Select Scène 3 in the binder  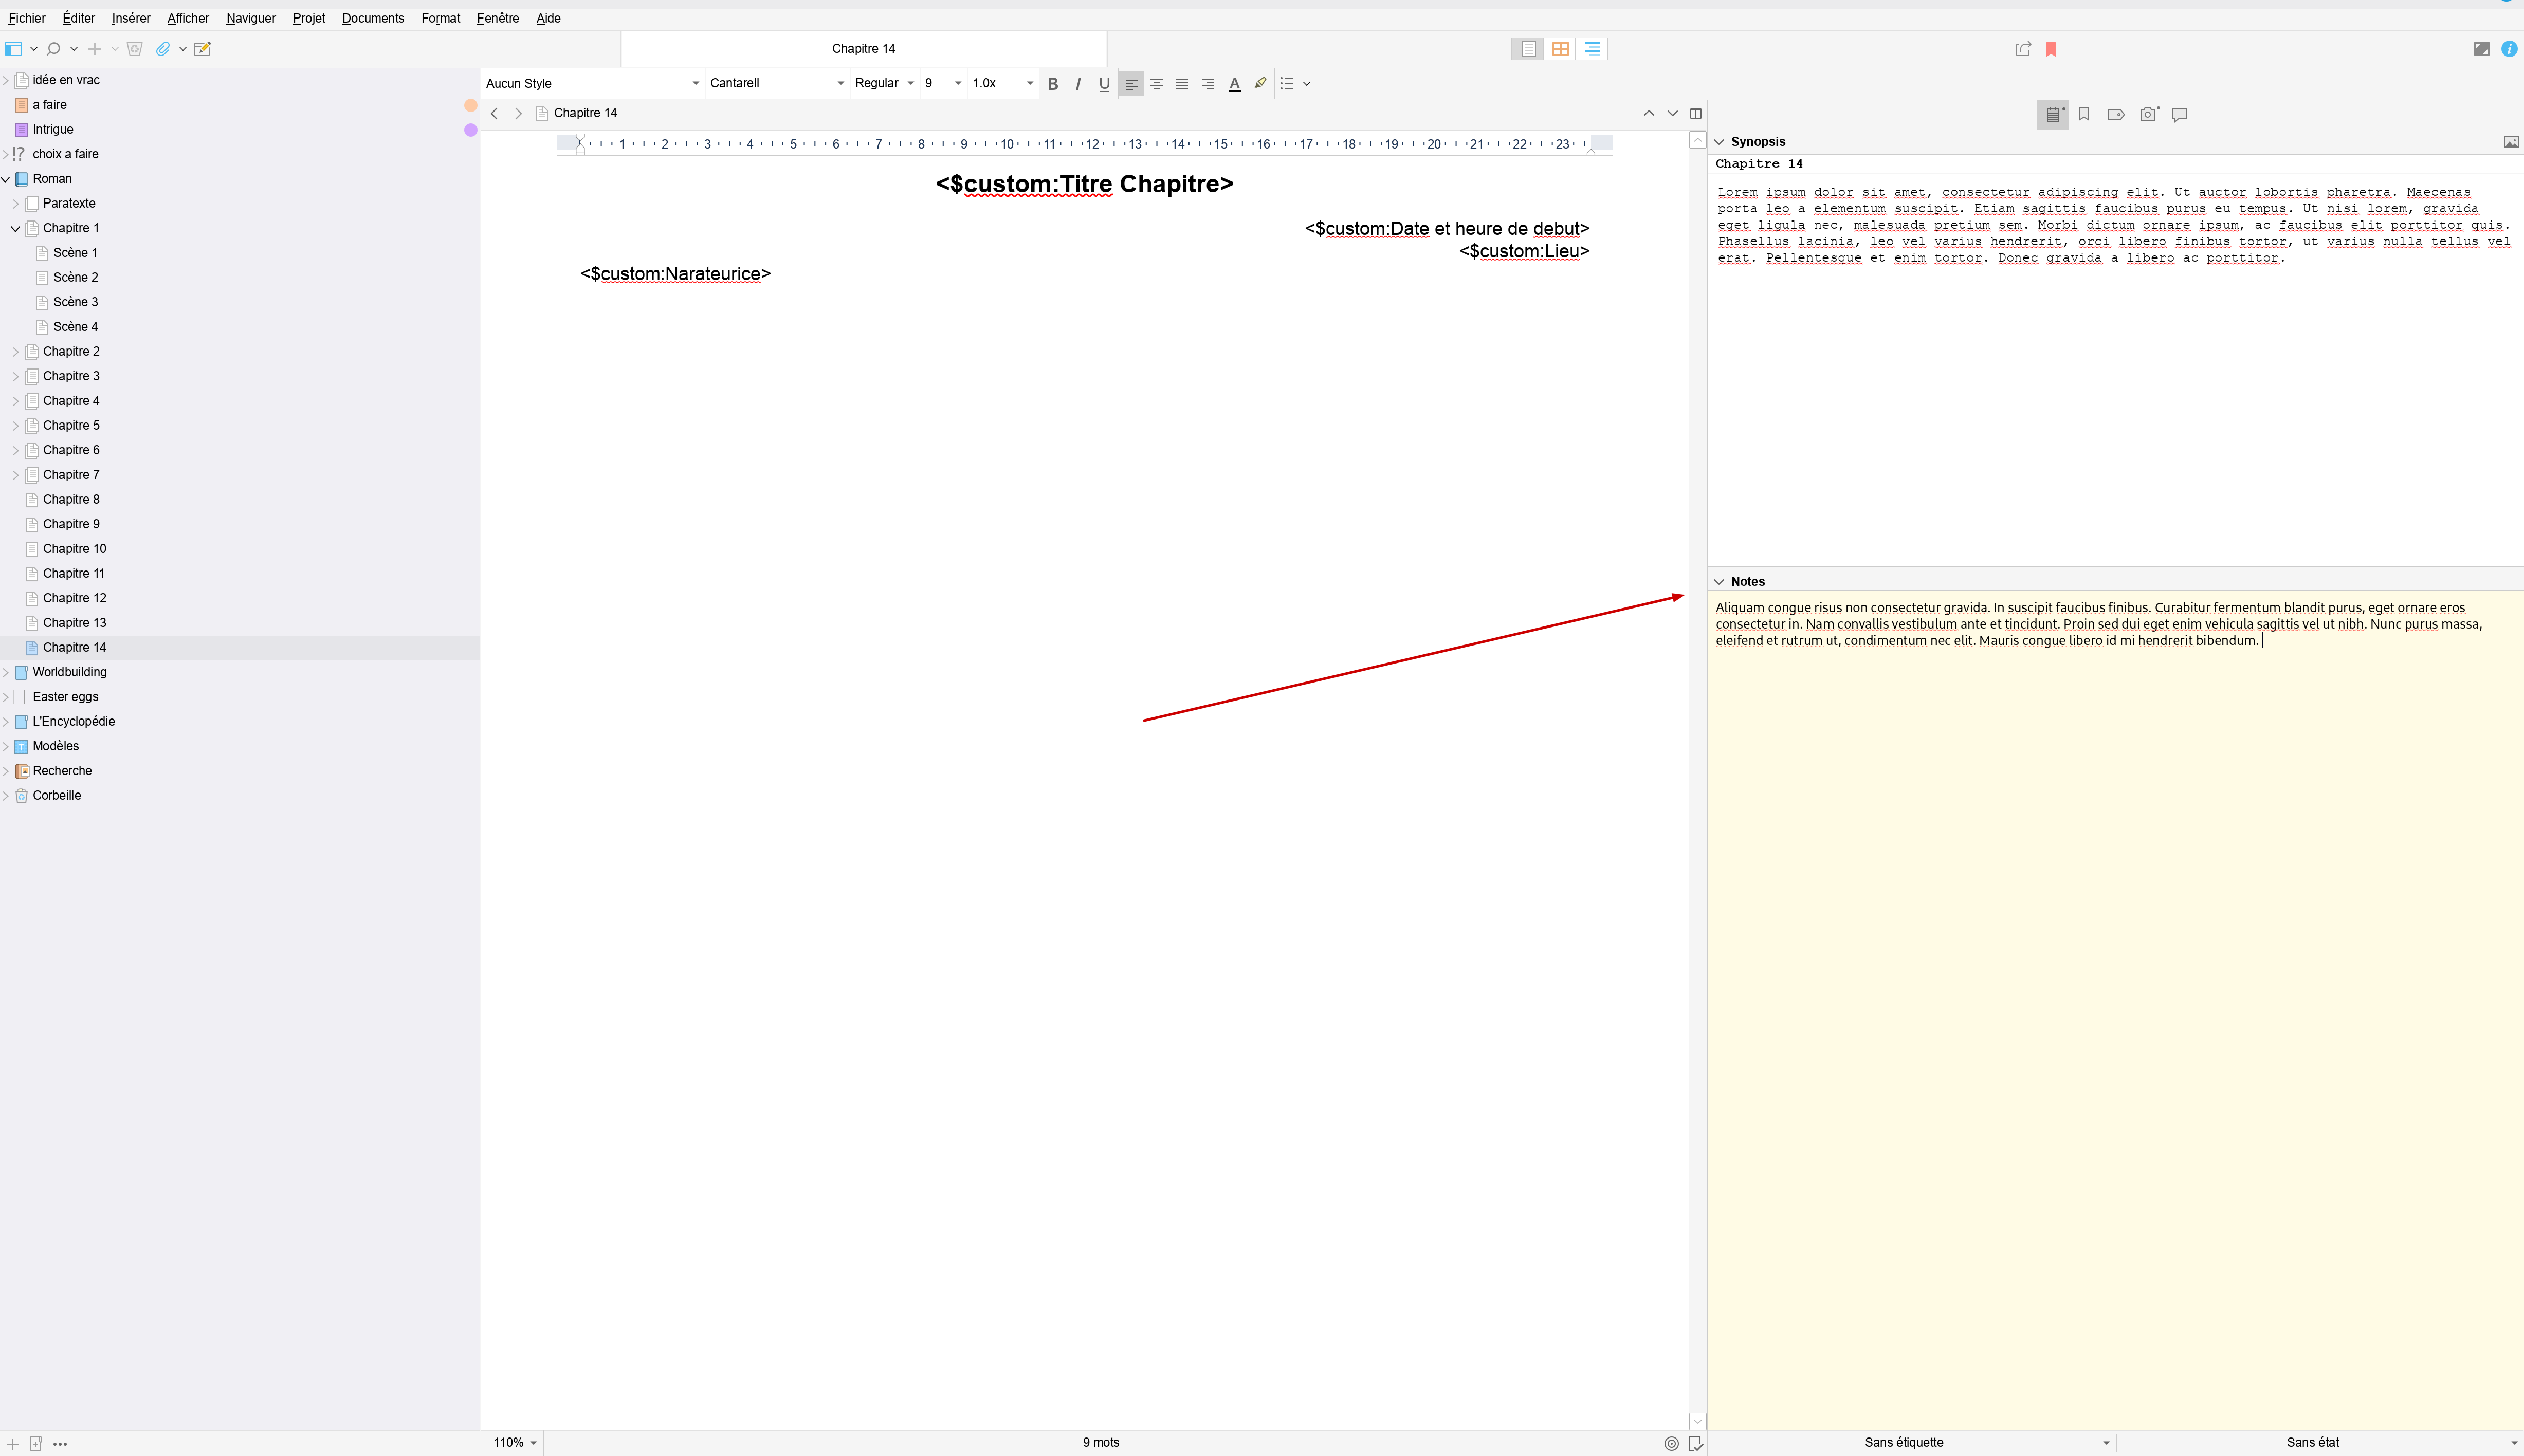[75, 302]
